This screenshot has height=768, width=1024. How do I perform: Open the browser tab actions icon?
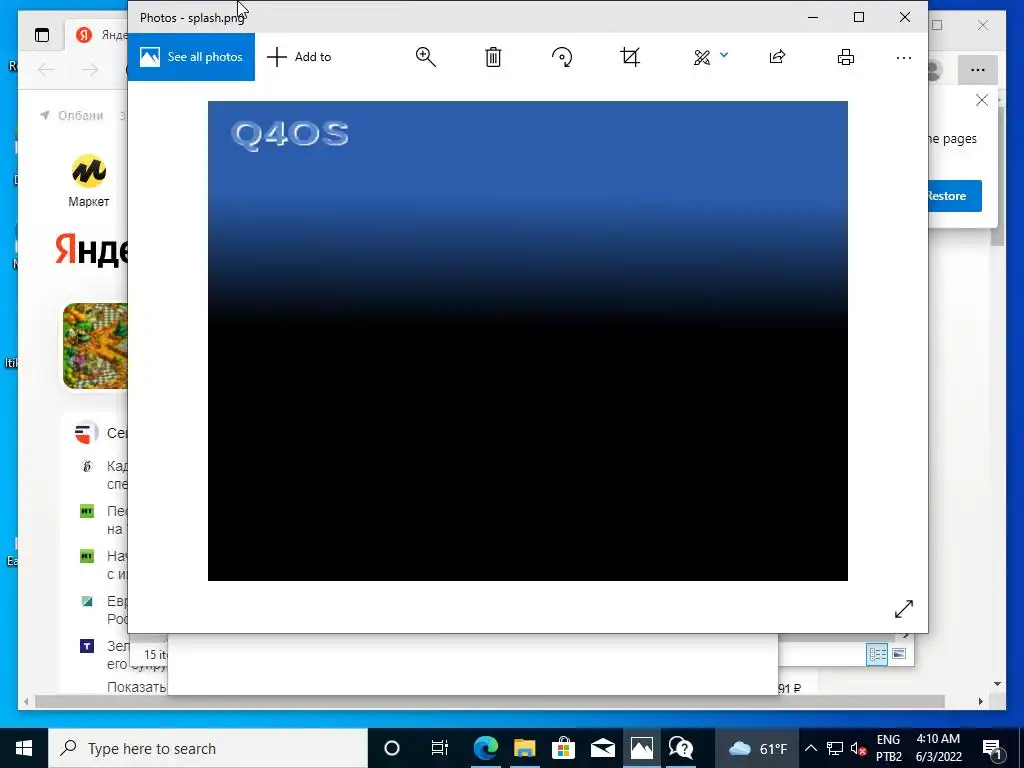coord(42,35)
